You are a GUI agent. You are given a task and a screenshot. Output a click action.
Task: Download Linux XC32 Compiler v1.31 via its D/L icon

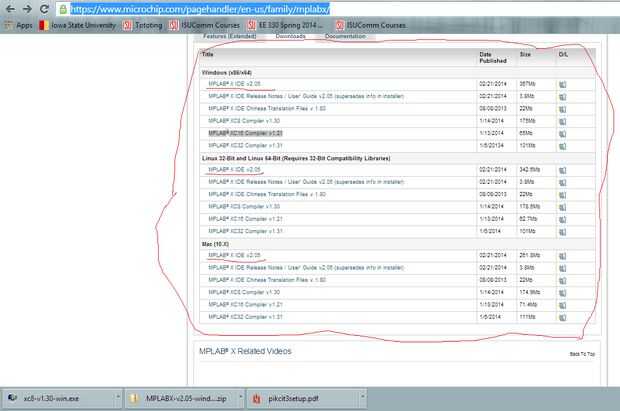pyautogui.click(x=562, y=231)
